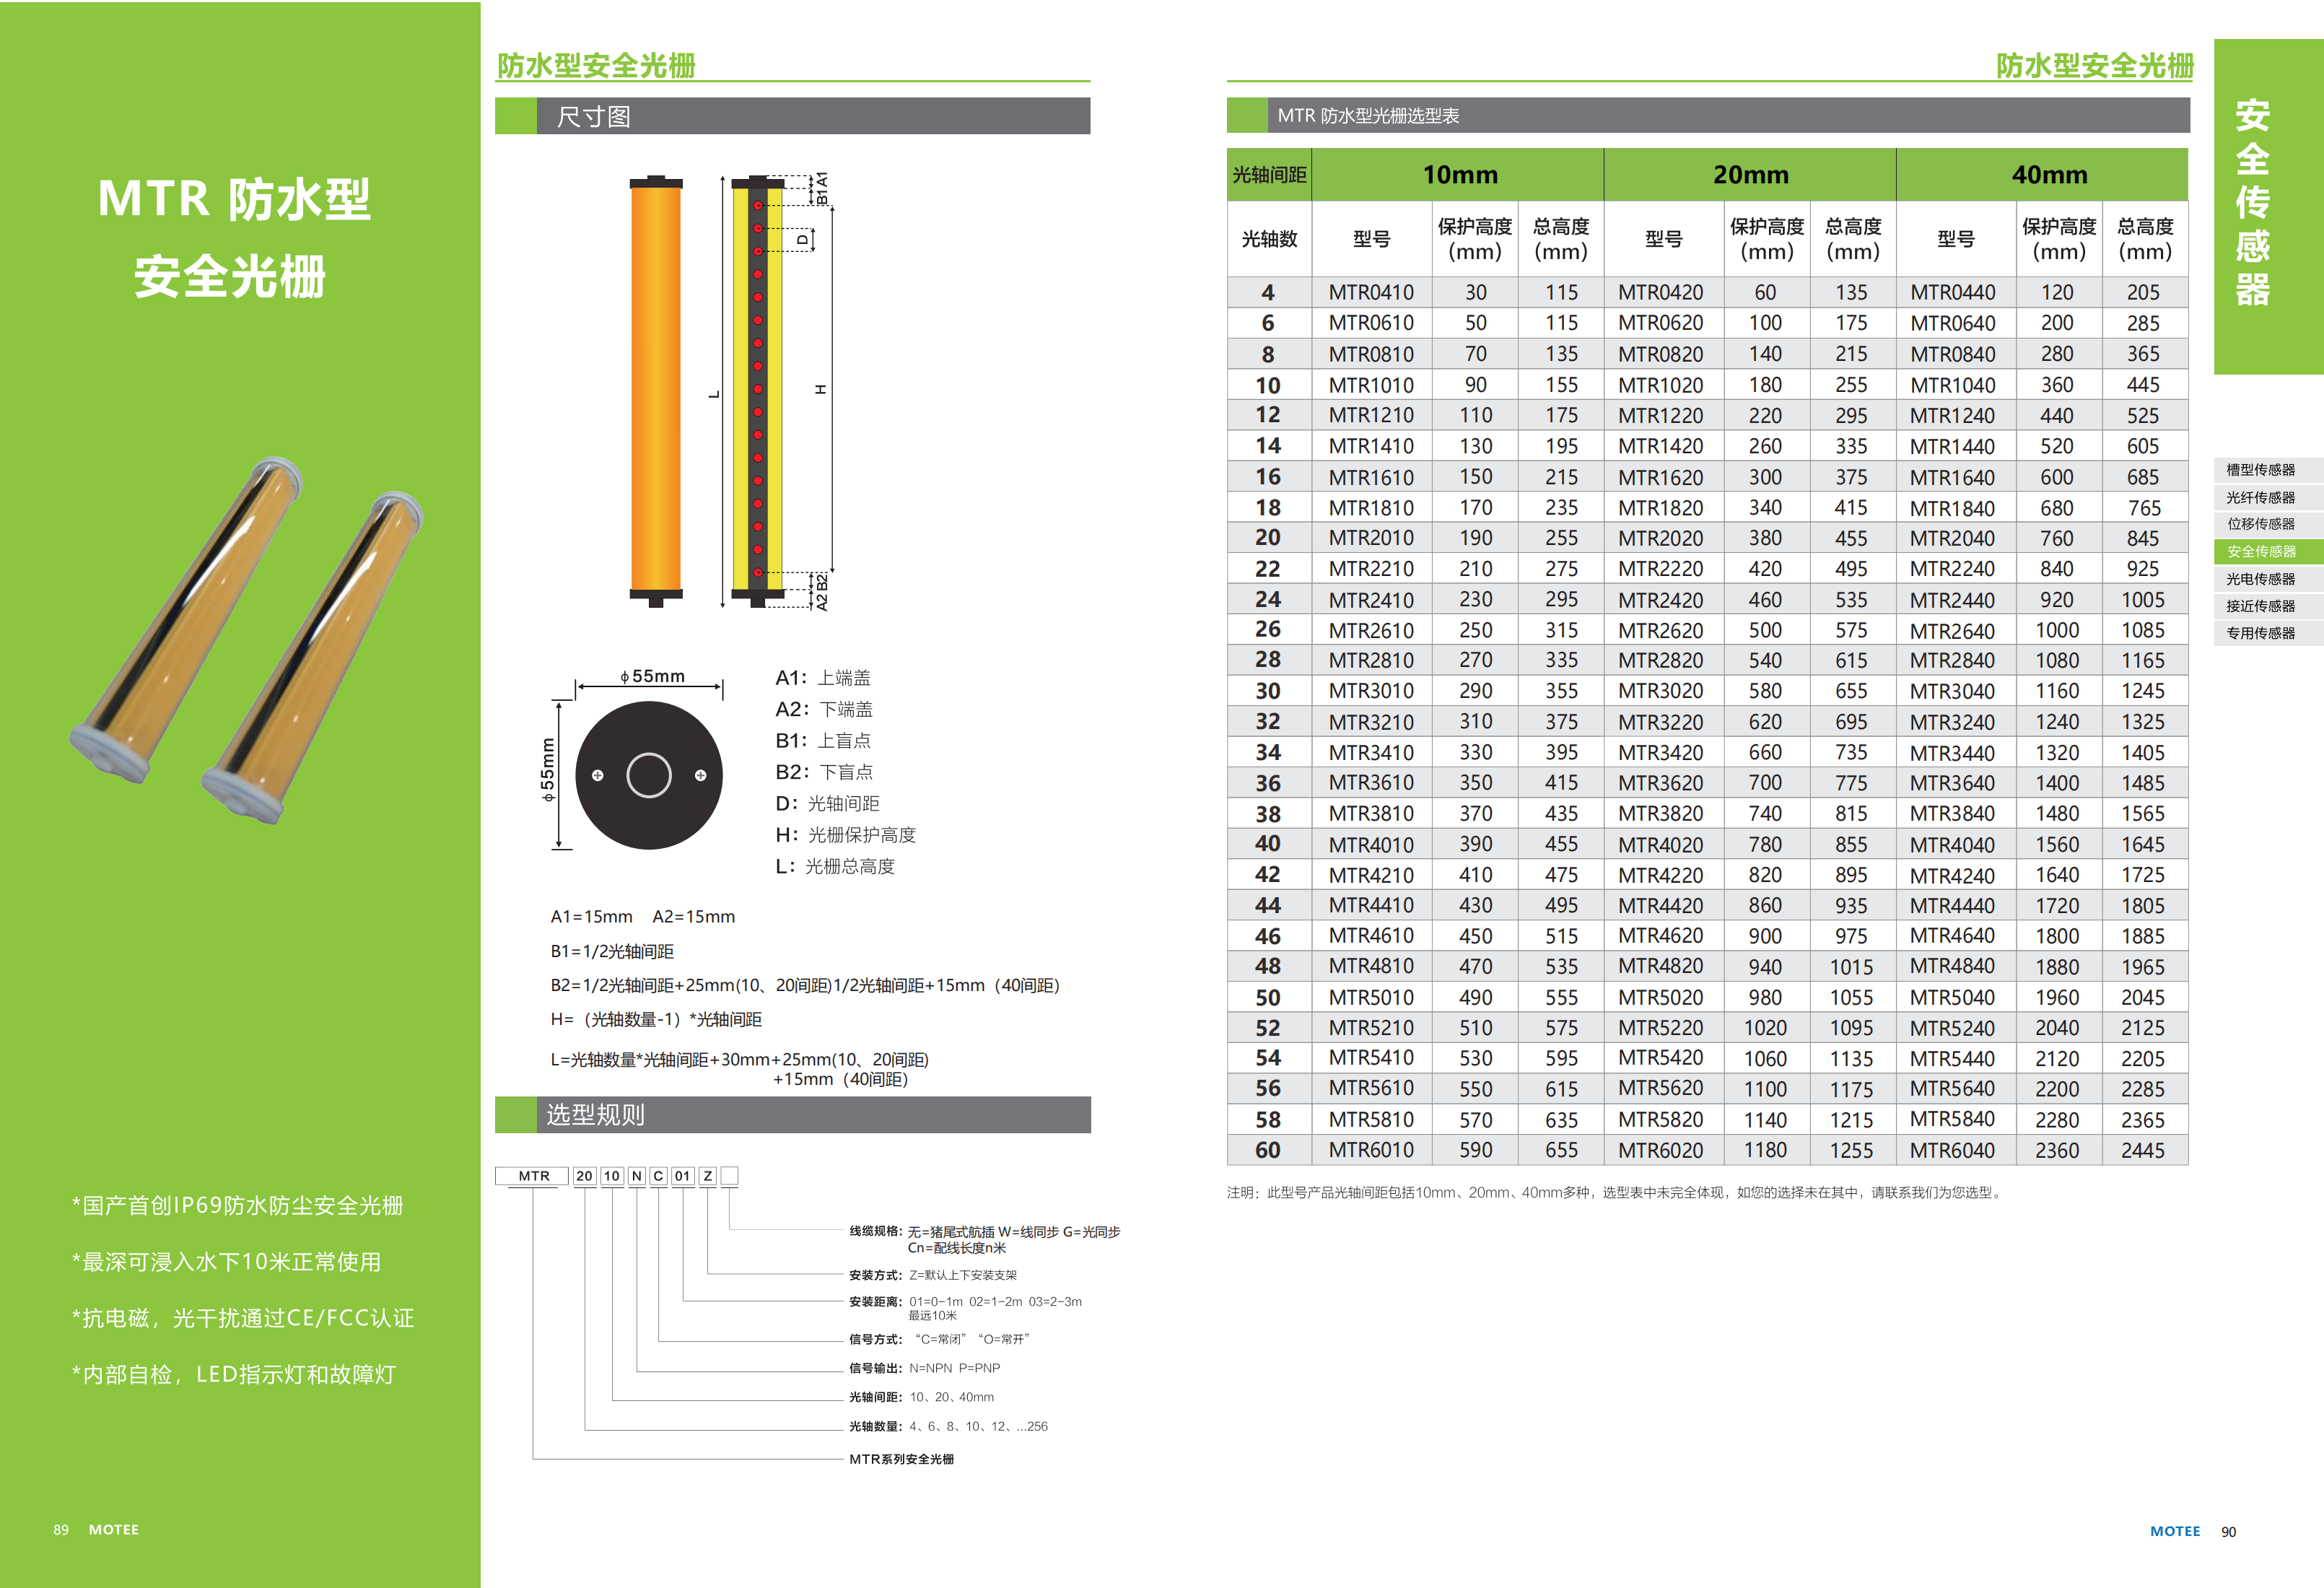Click the MTR系列安全光栅 label

click(901, 1459)
